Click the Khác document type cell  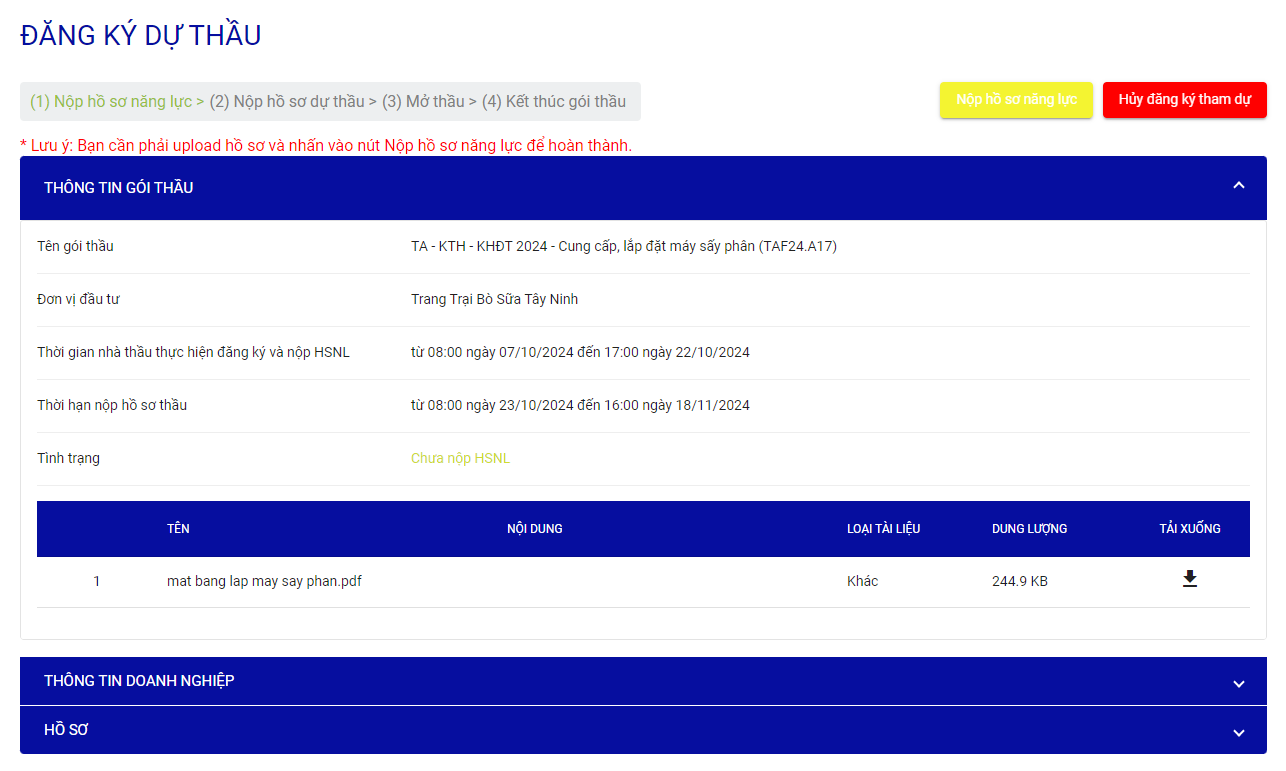(x=862, y=581)
